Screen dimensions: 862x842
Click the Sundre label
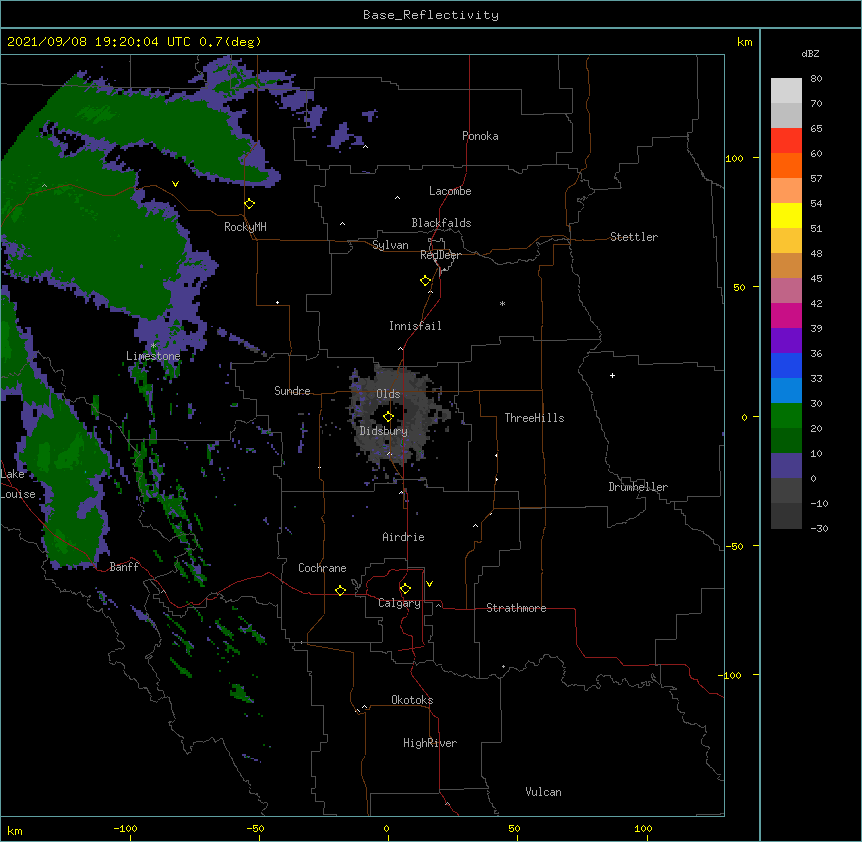292,391
